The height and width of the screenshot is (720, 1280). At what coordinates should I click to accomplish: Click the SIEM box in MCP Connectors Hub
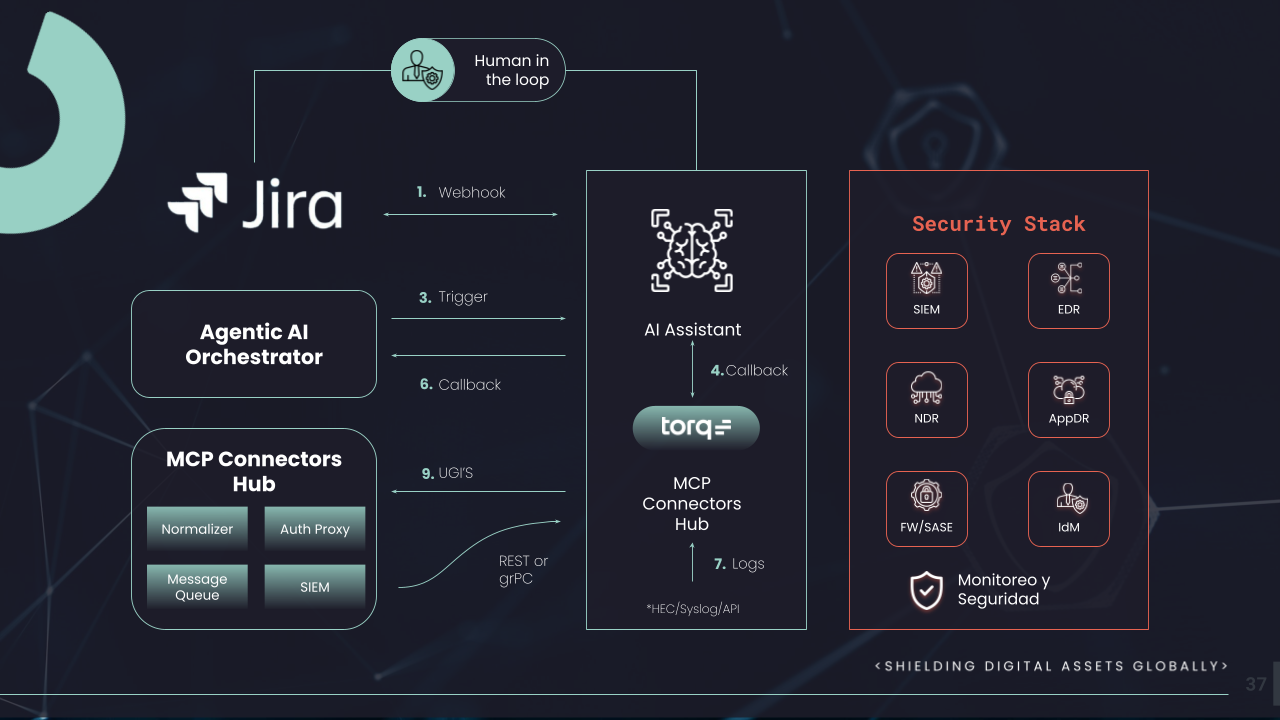[315, 587]
